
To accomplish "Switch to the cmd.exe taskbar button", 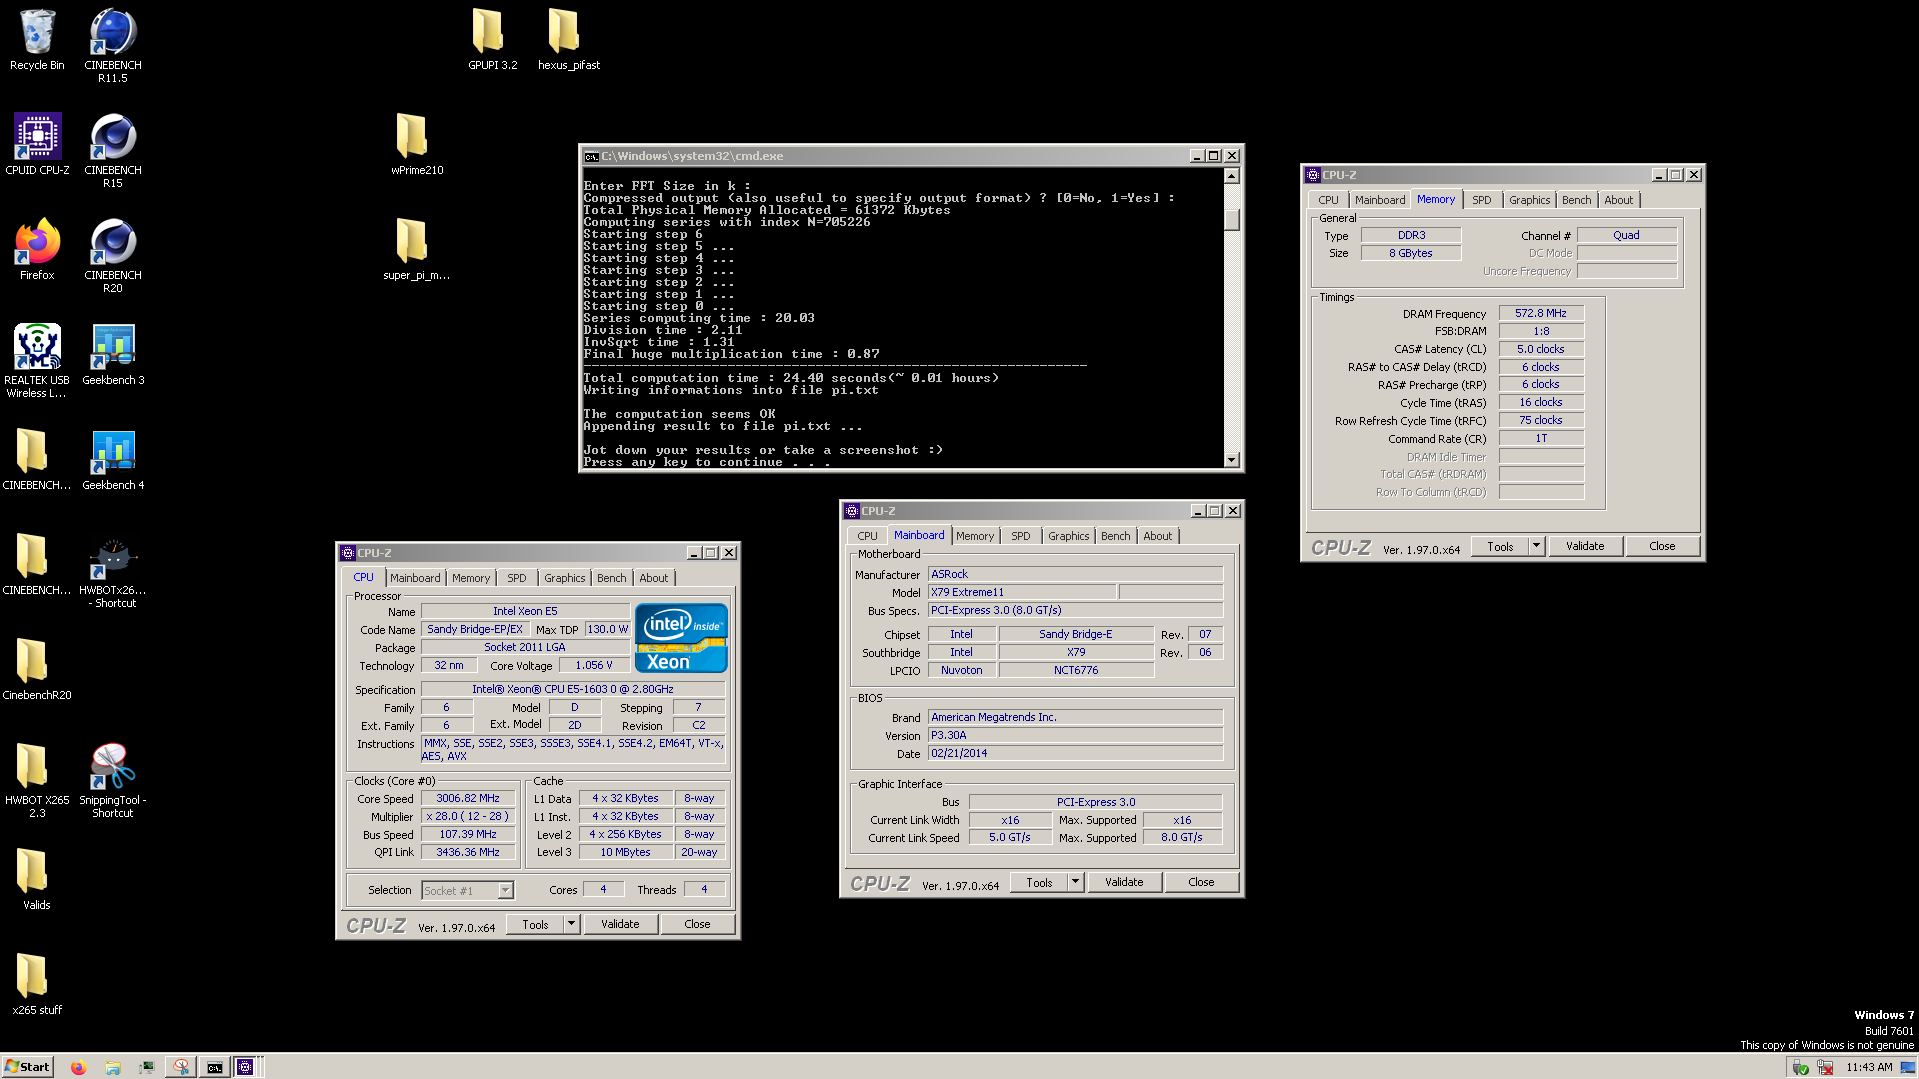I will (x=214, y=1067).
